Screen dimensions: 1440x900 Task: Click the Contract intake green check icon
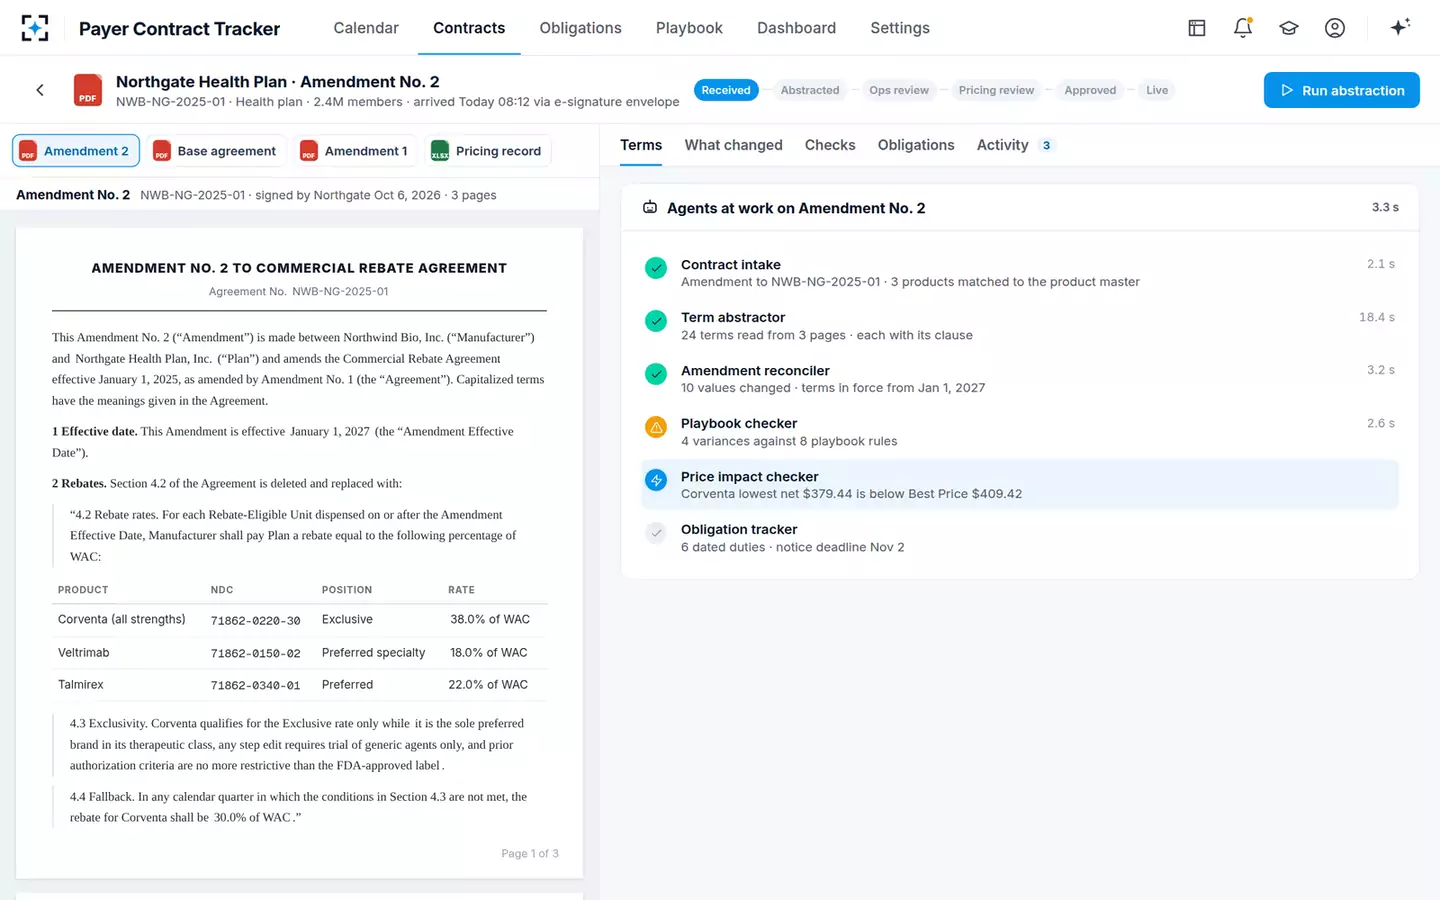[656, 268]
